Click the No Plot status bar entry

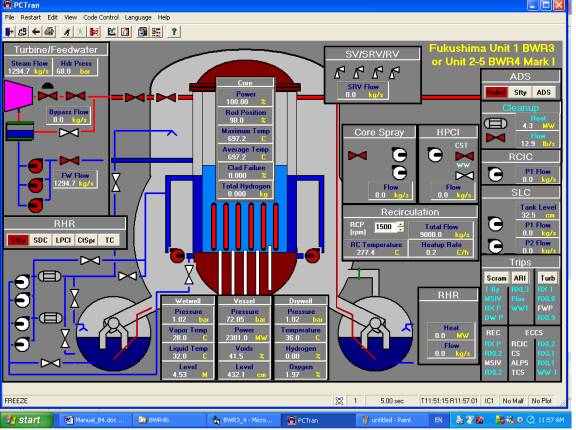tap(541, 401)
